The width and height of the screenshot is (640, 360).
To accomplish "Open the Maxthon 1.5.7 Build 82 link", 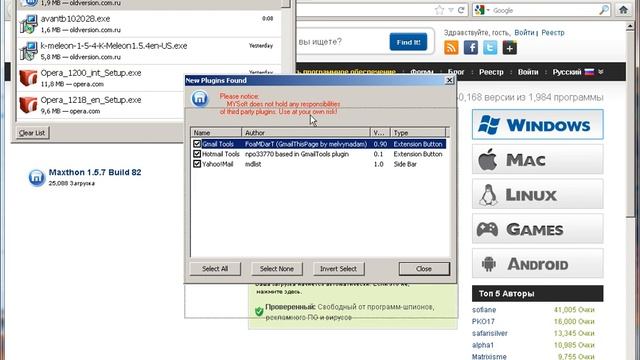I will coord(95,172).
